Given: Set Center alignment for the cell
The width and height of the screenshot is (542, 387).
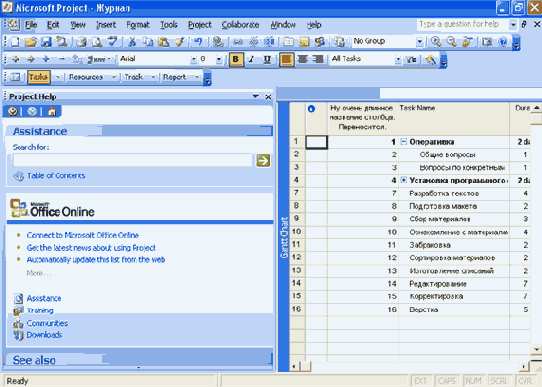Looking at the screenshot, I should tap(302, 59).
